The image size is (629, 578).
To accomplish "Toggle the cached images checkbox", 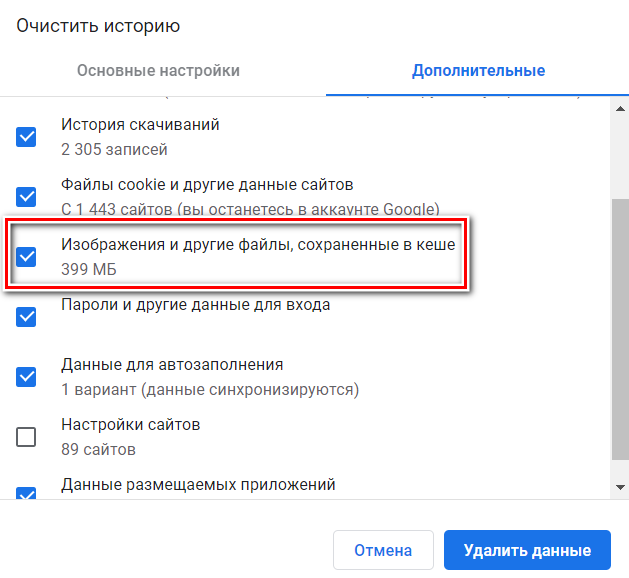I will [26, 257].
